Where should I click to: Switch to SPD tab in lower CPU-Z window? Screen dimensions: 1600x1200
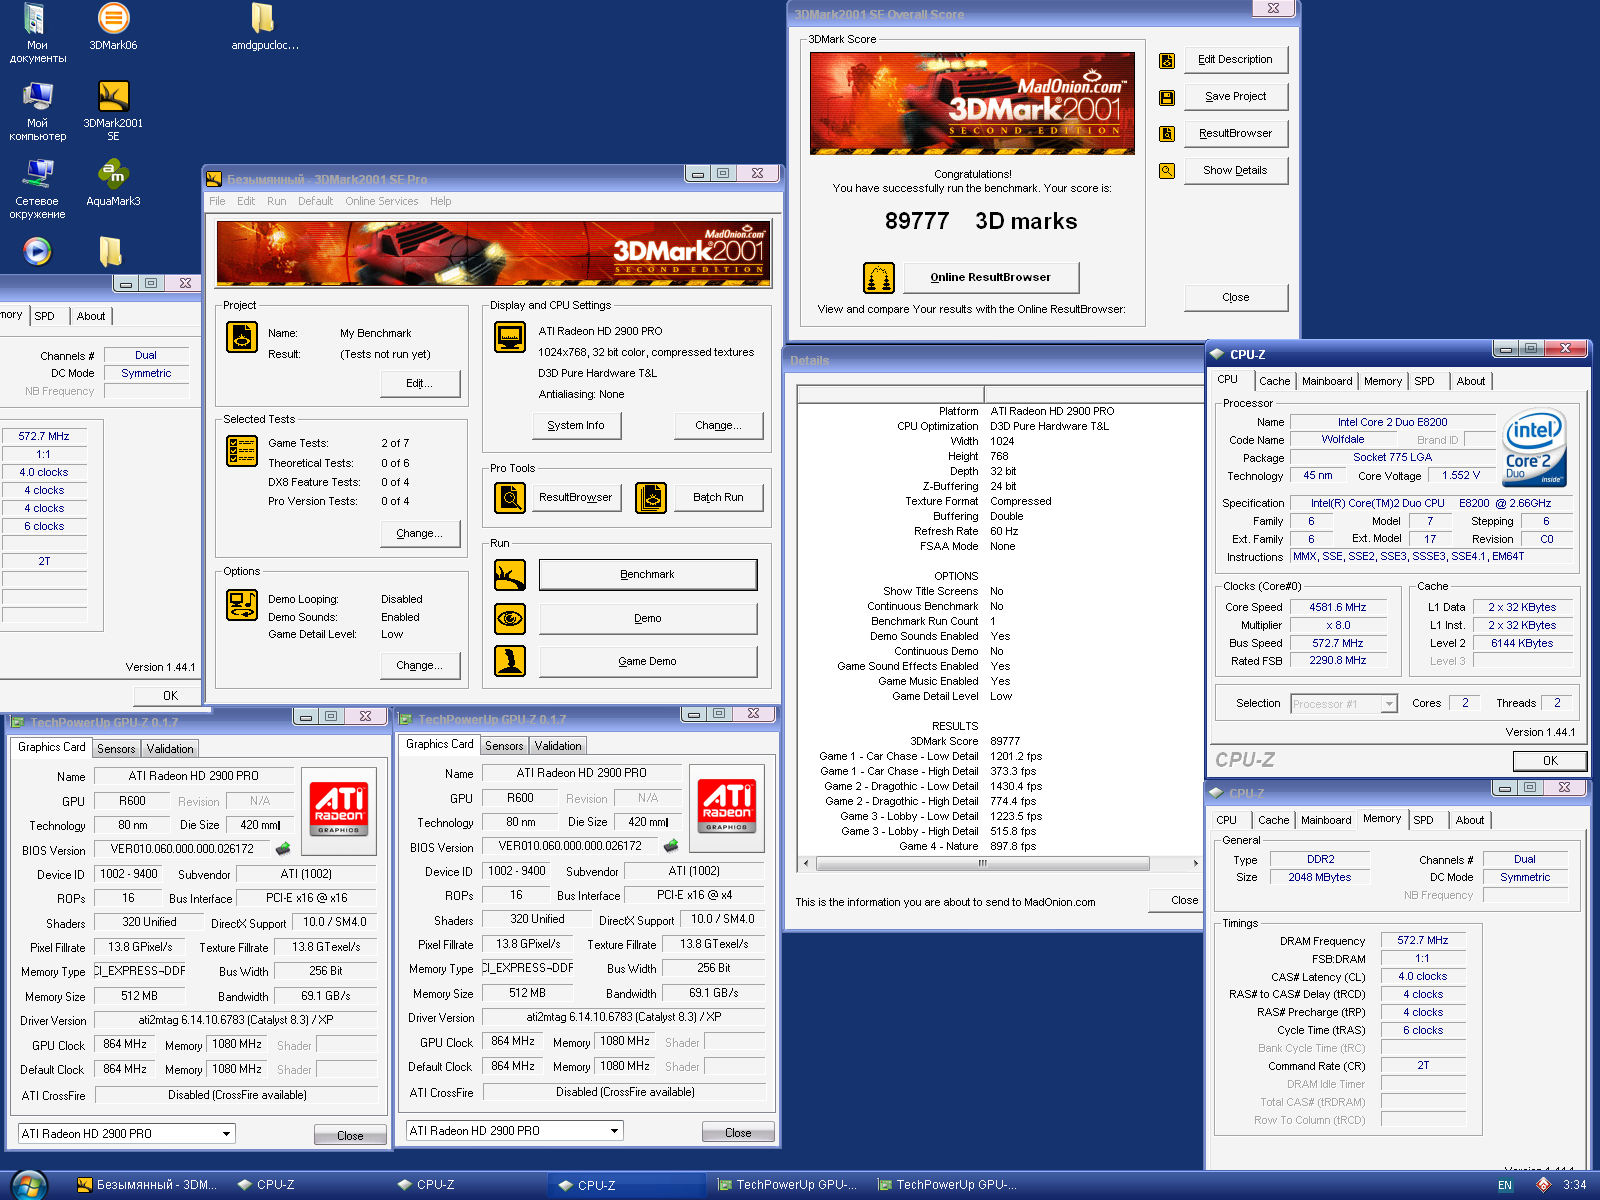point(1423,820)
